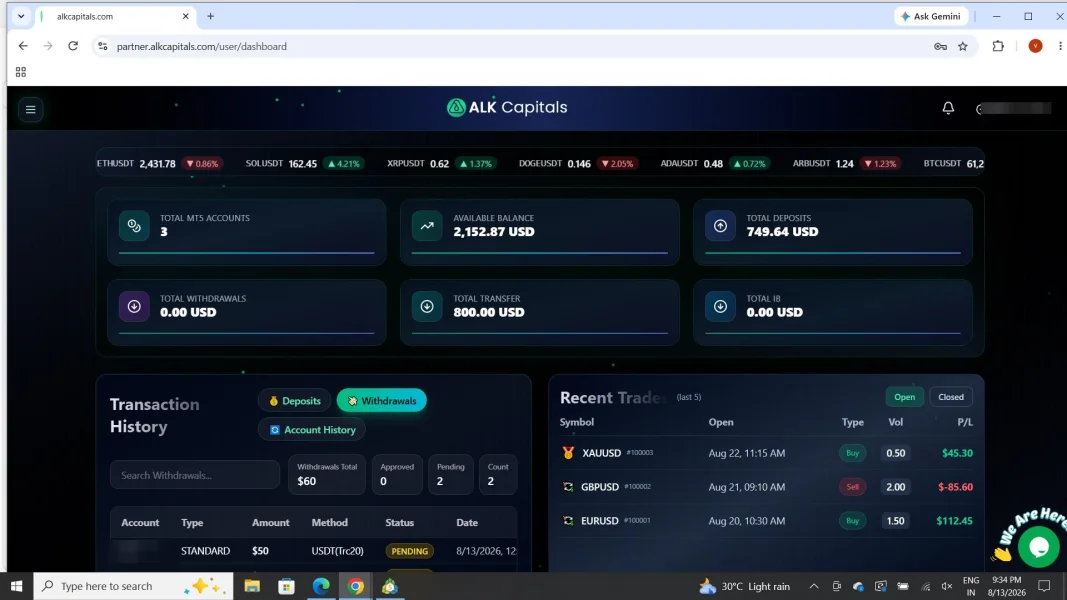This screenshot has height=600, width=1067.
Task: View site information in address bar
Action: (x=103, y=46)
